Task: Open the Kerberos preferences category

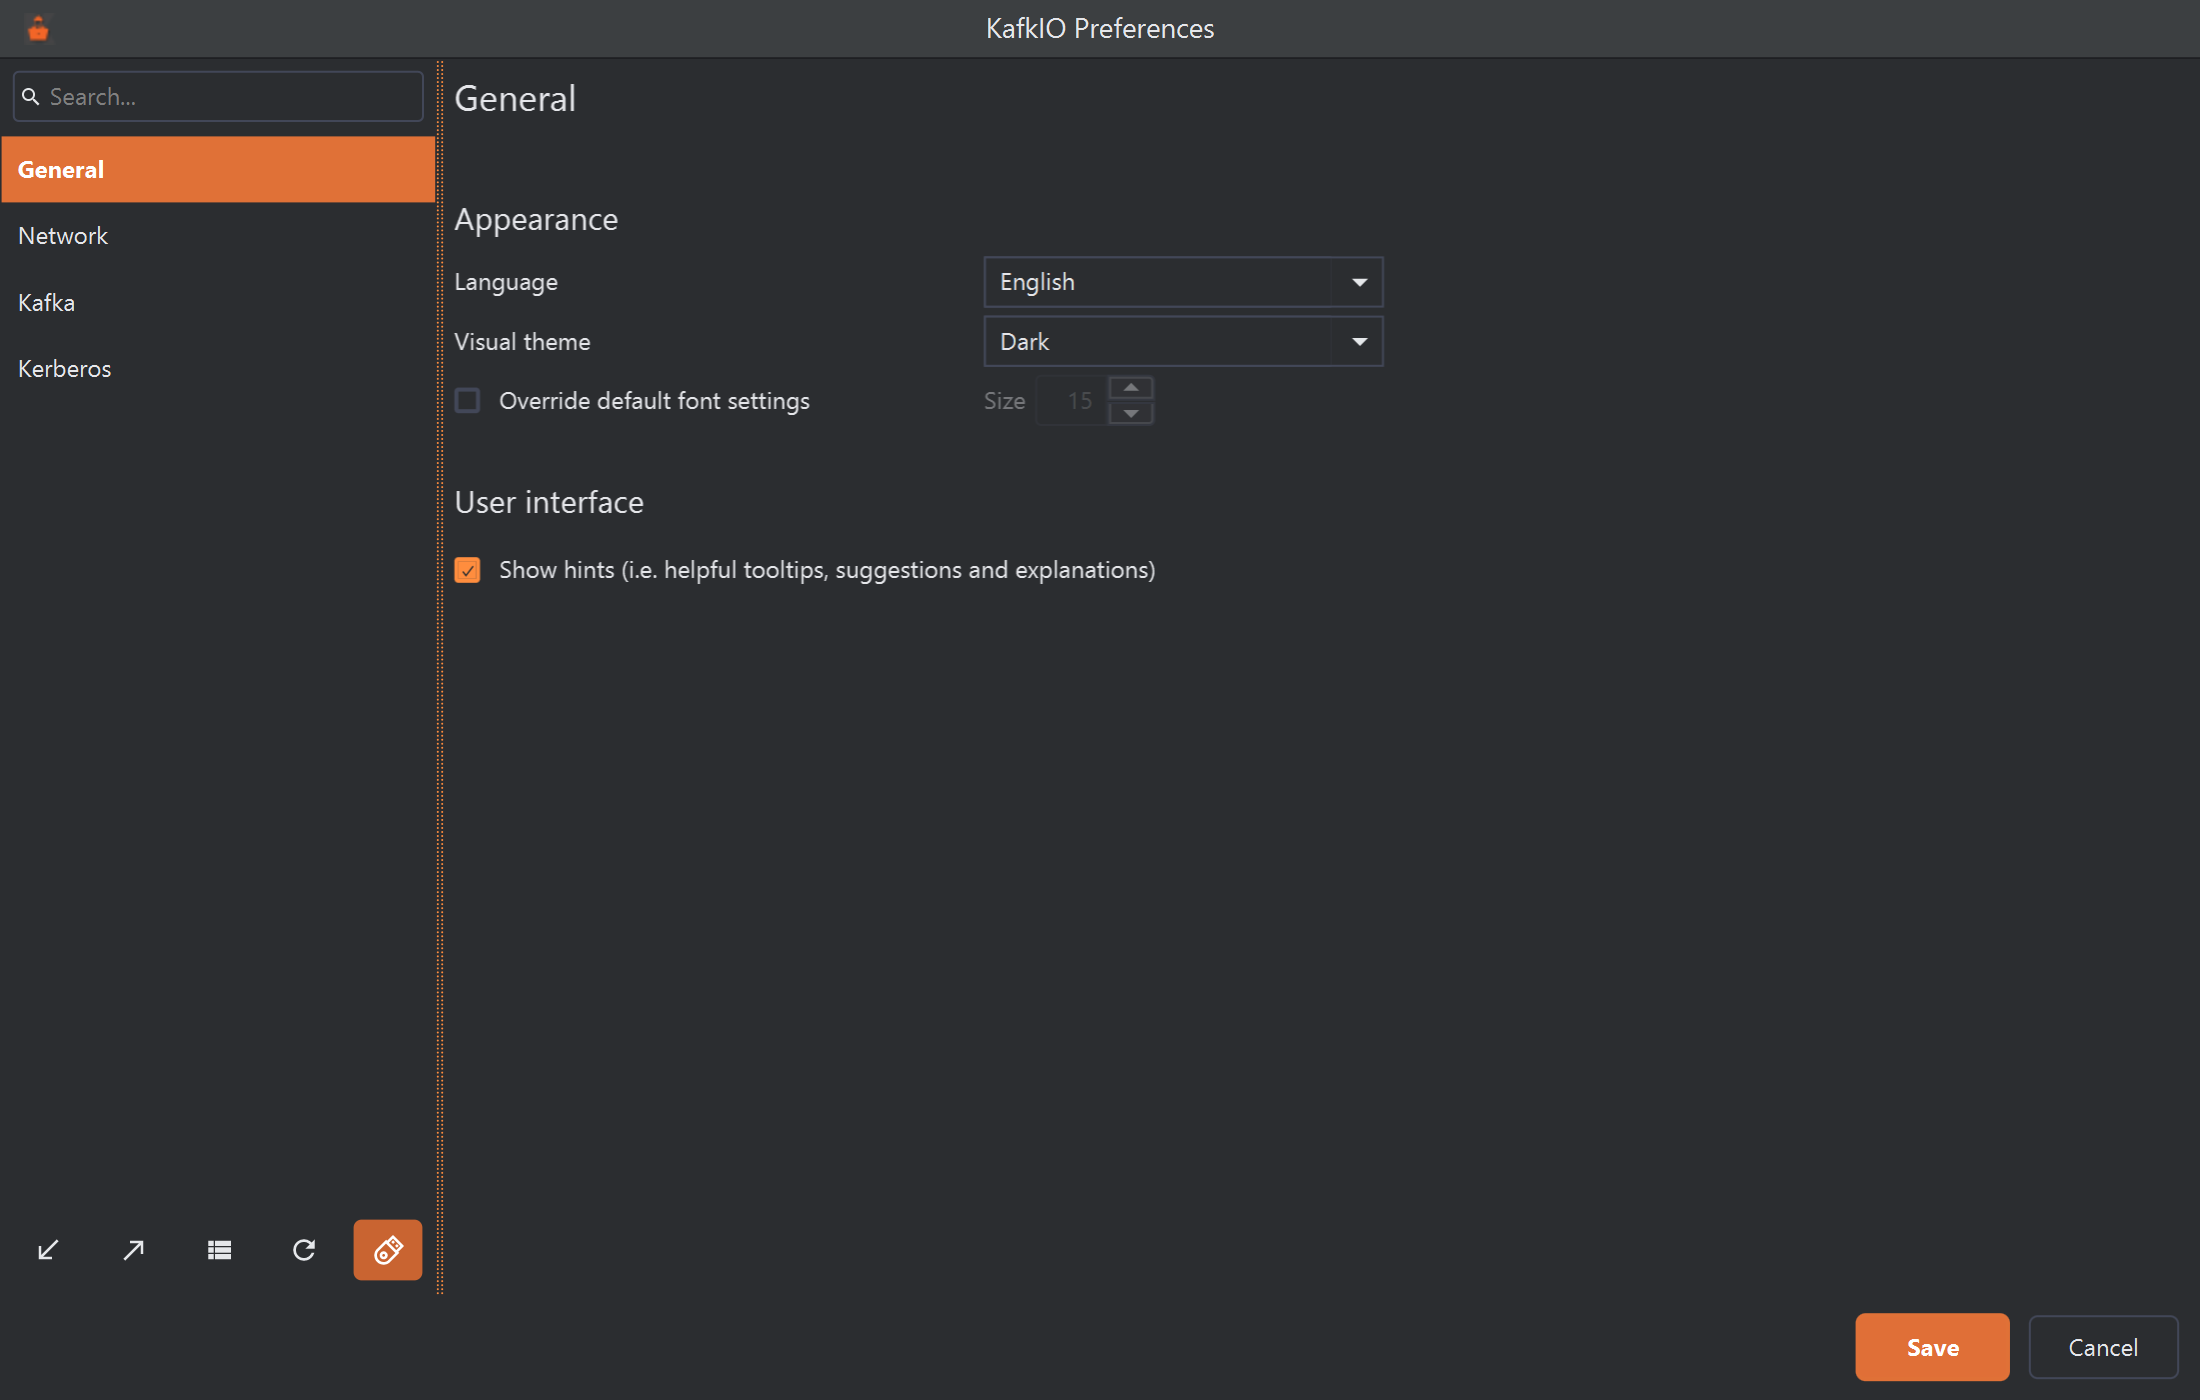Action: [x=218, y=369]
